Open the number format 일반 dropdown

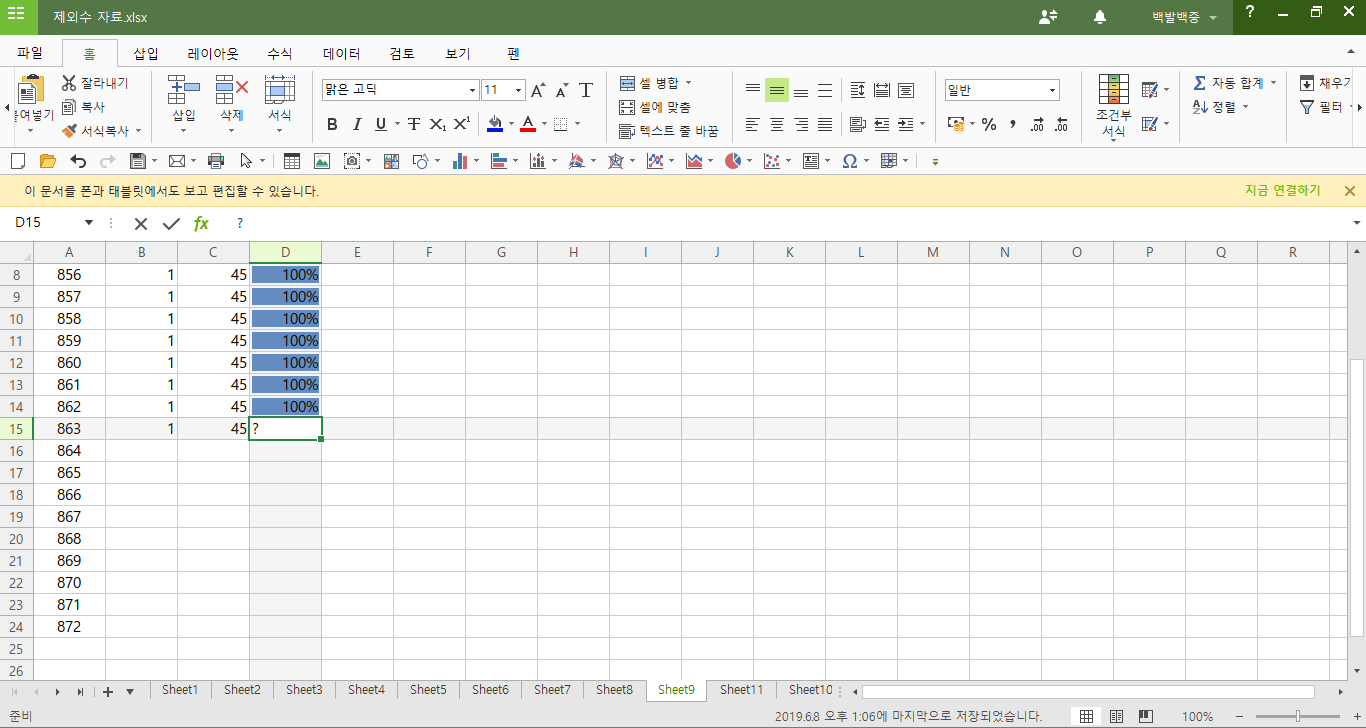1052,91
